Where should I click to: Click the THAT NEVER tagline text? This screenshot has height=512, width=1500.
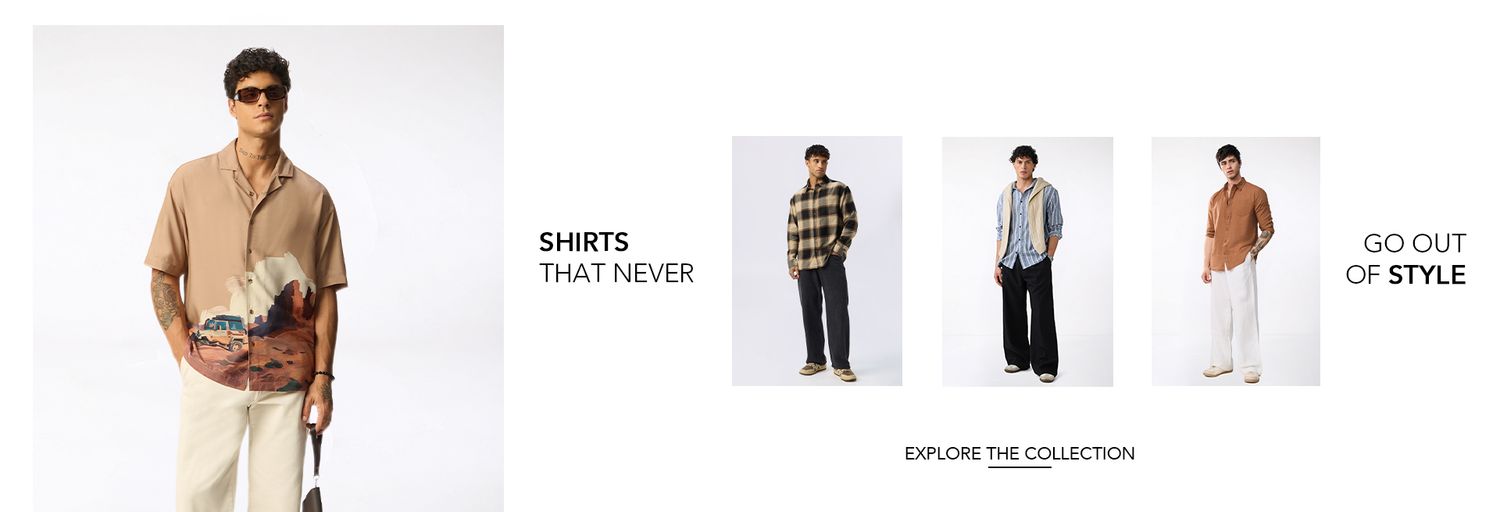tap(616, 274)
